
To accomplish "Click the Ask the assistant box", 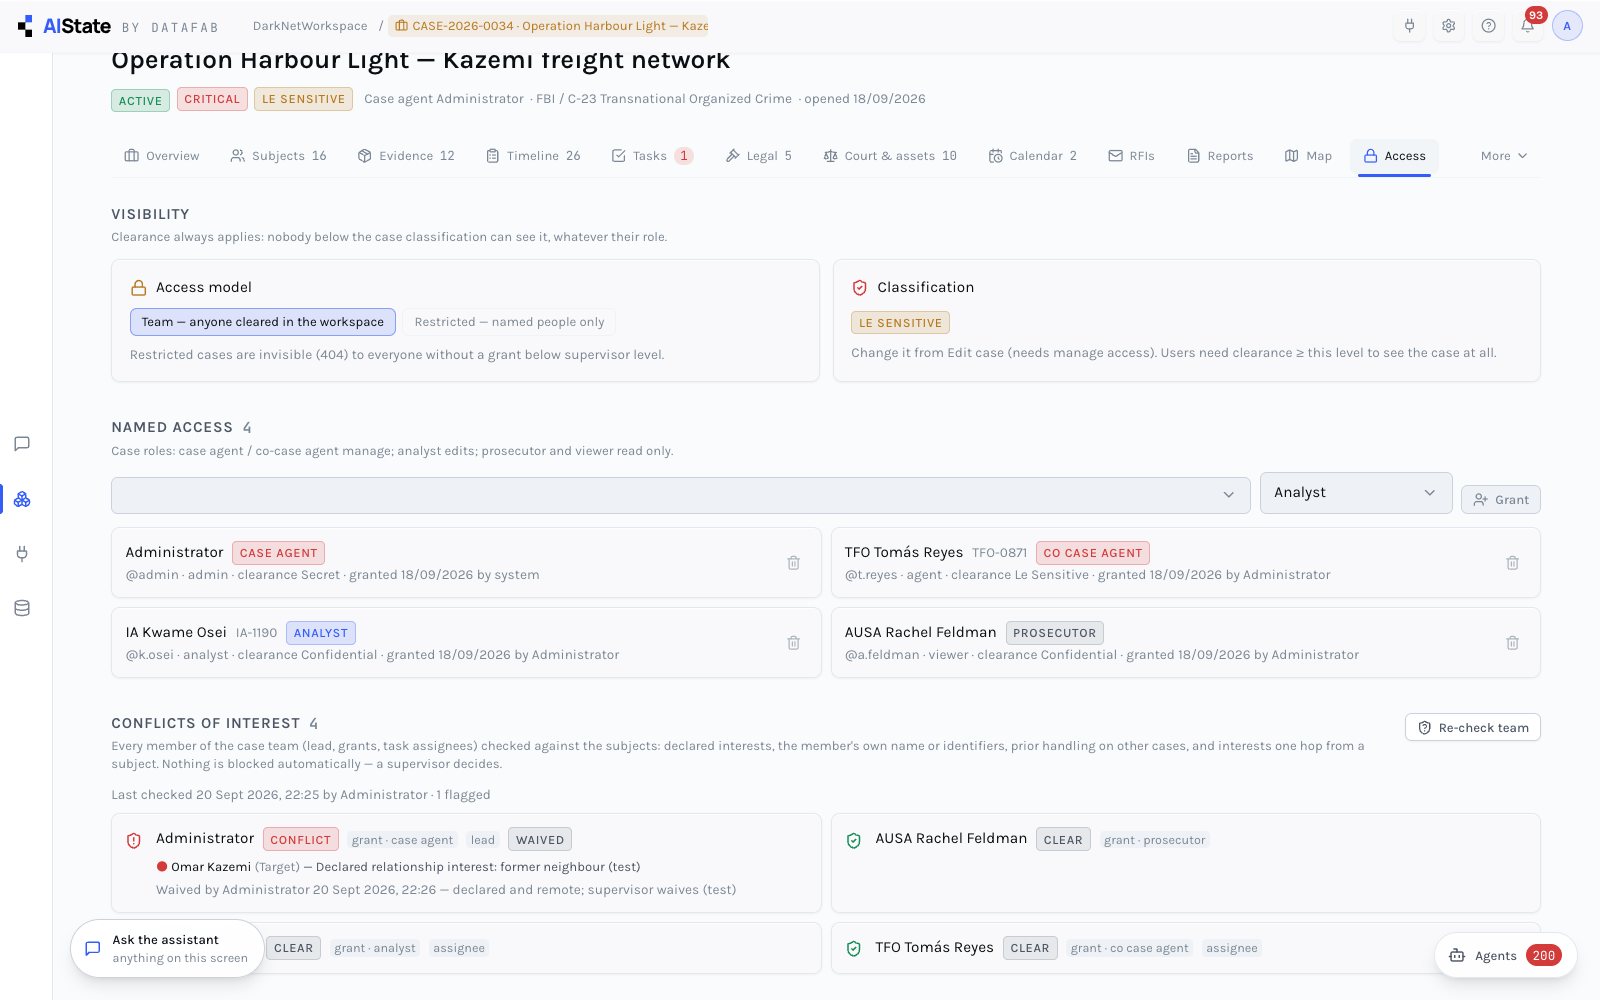I will click(x=167, y=948).
